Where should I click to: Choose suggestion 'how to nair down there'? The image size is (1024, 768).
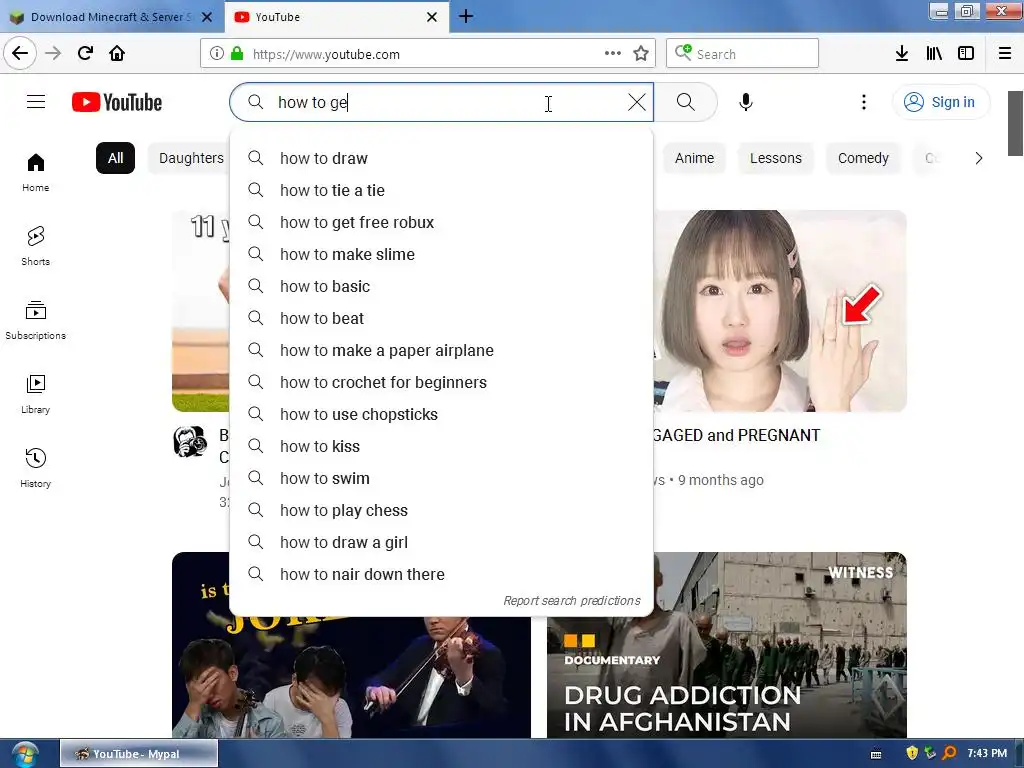coord(441,574)
